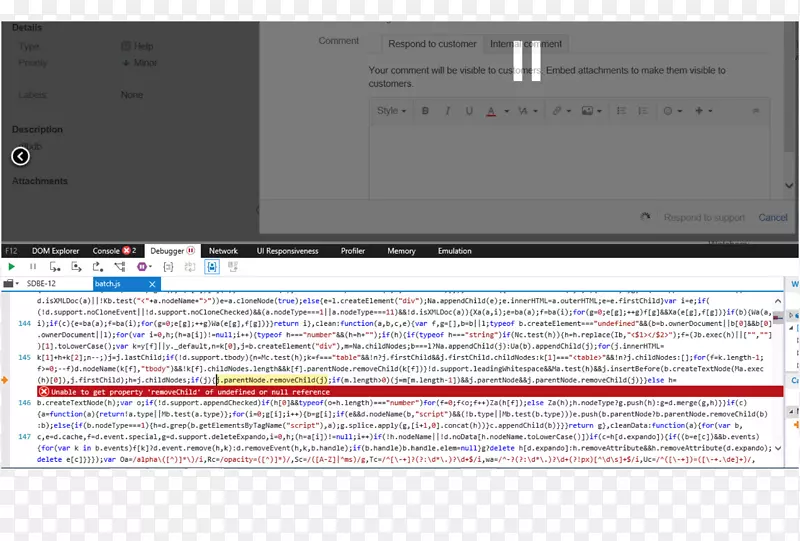Image resolution: width=800 pixels, height=541 pixels.
Task: Open the text color picker arrow
Action: (x=505, y=111)
